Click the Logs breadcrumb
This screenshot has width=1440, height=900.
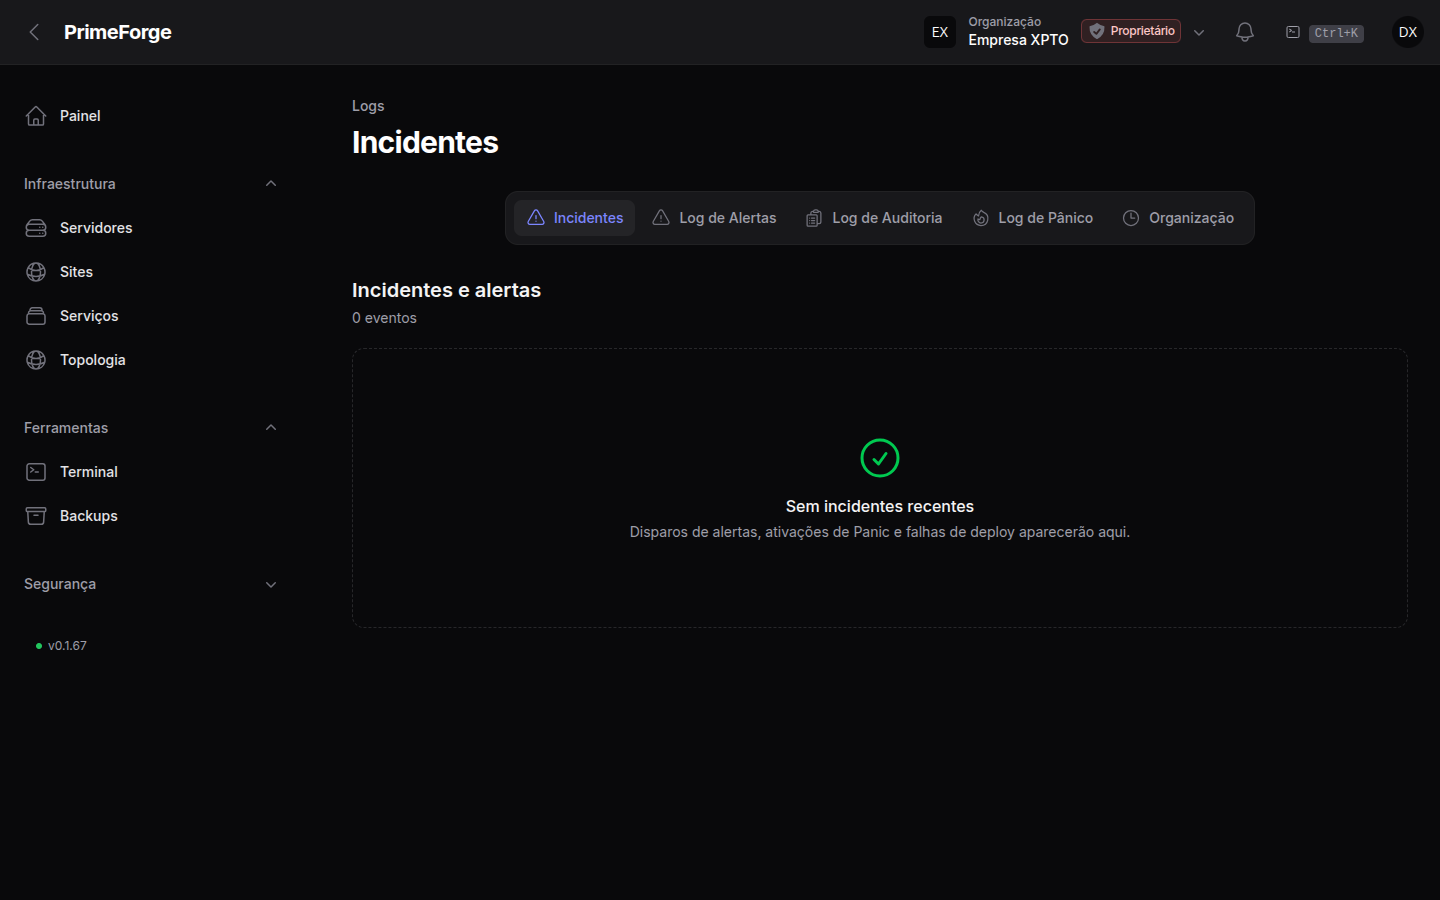coord(368,106)
